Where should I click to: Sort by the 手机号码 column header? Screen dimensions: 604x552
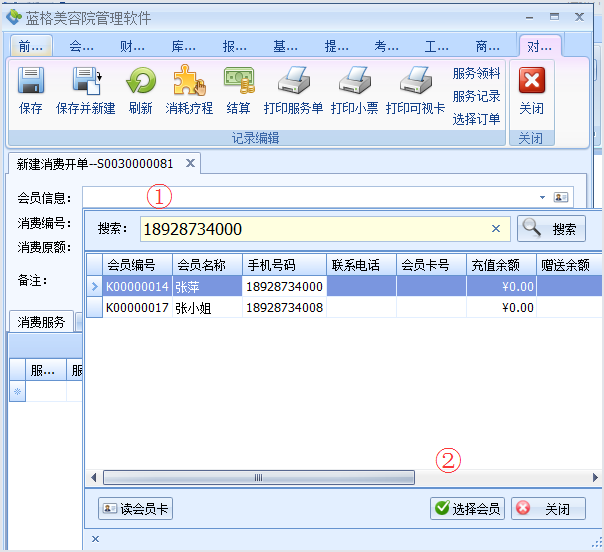pos(284,265)
